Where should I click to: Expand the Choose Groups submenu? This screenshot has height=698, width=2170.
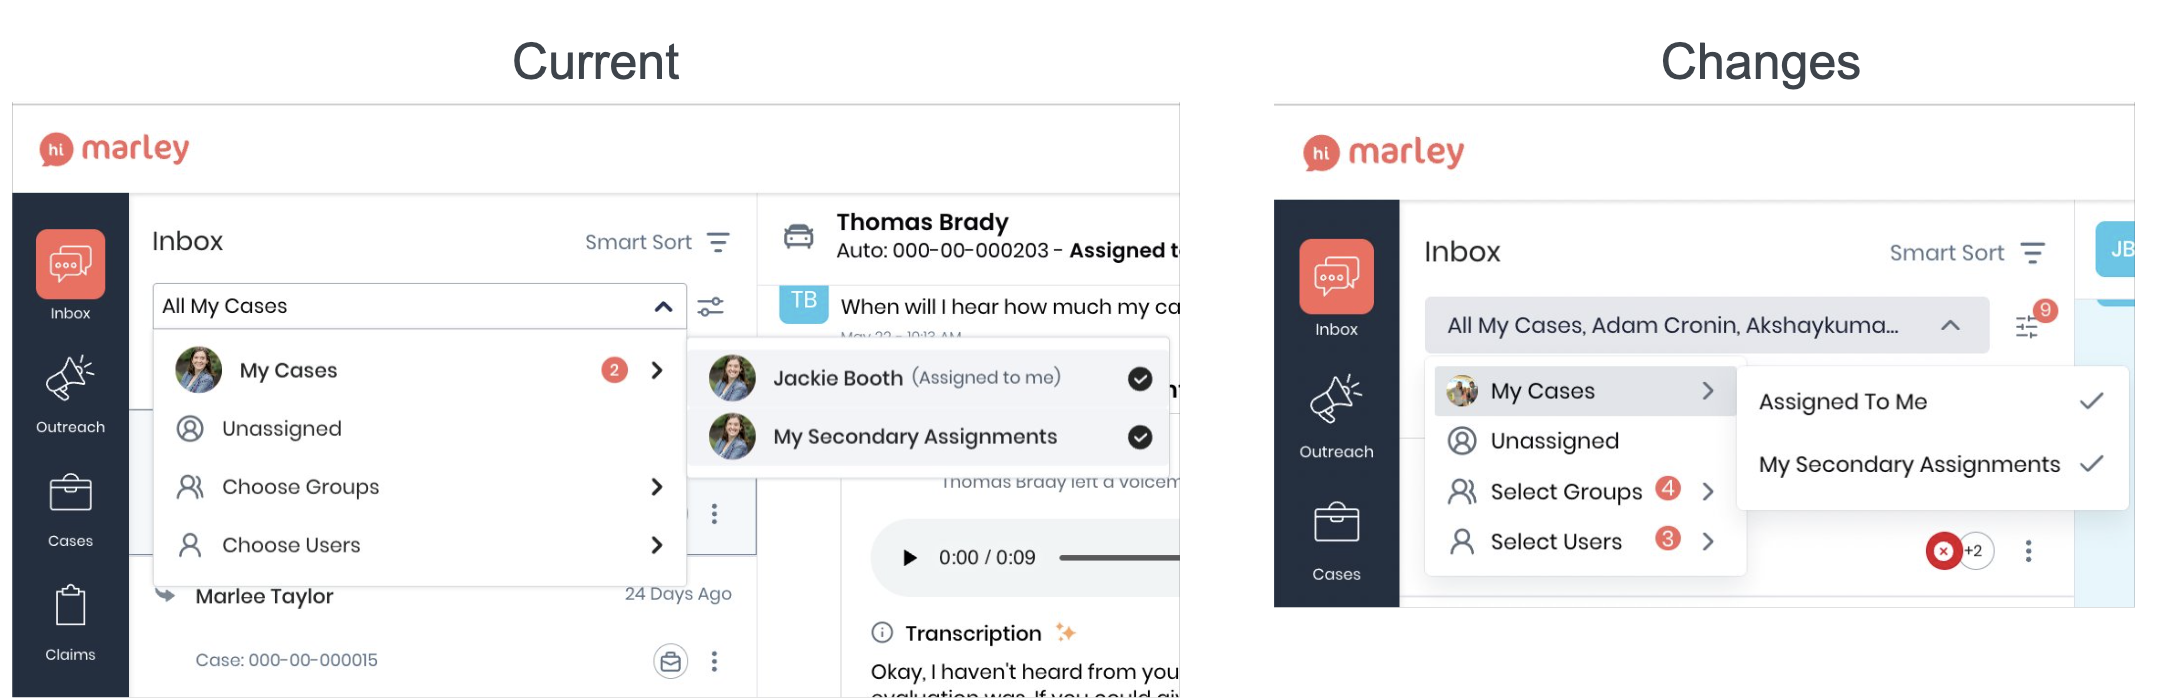click(x=656, y=487)
